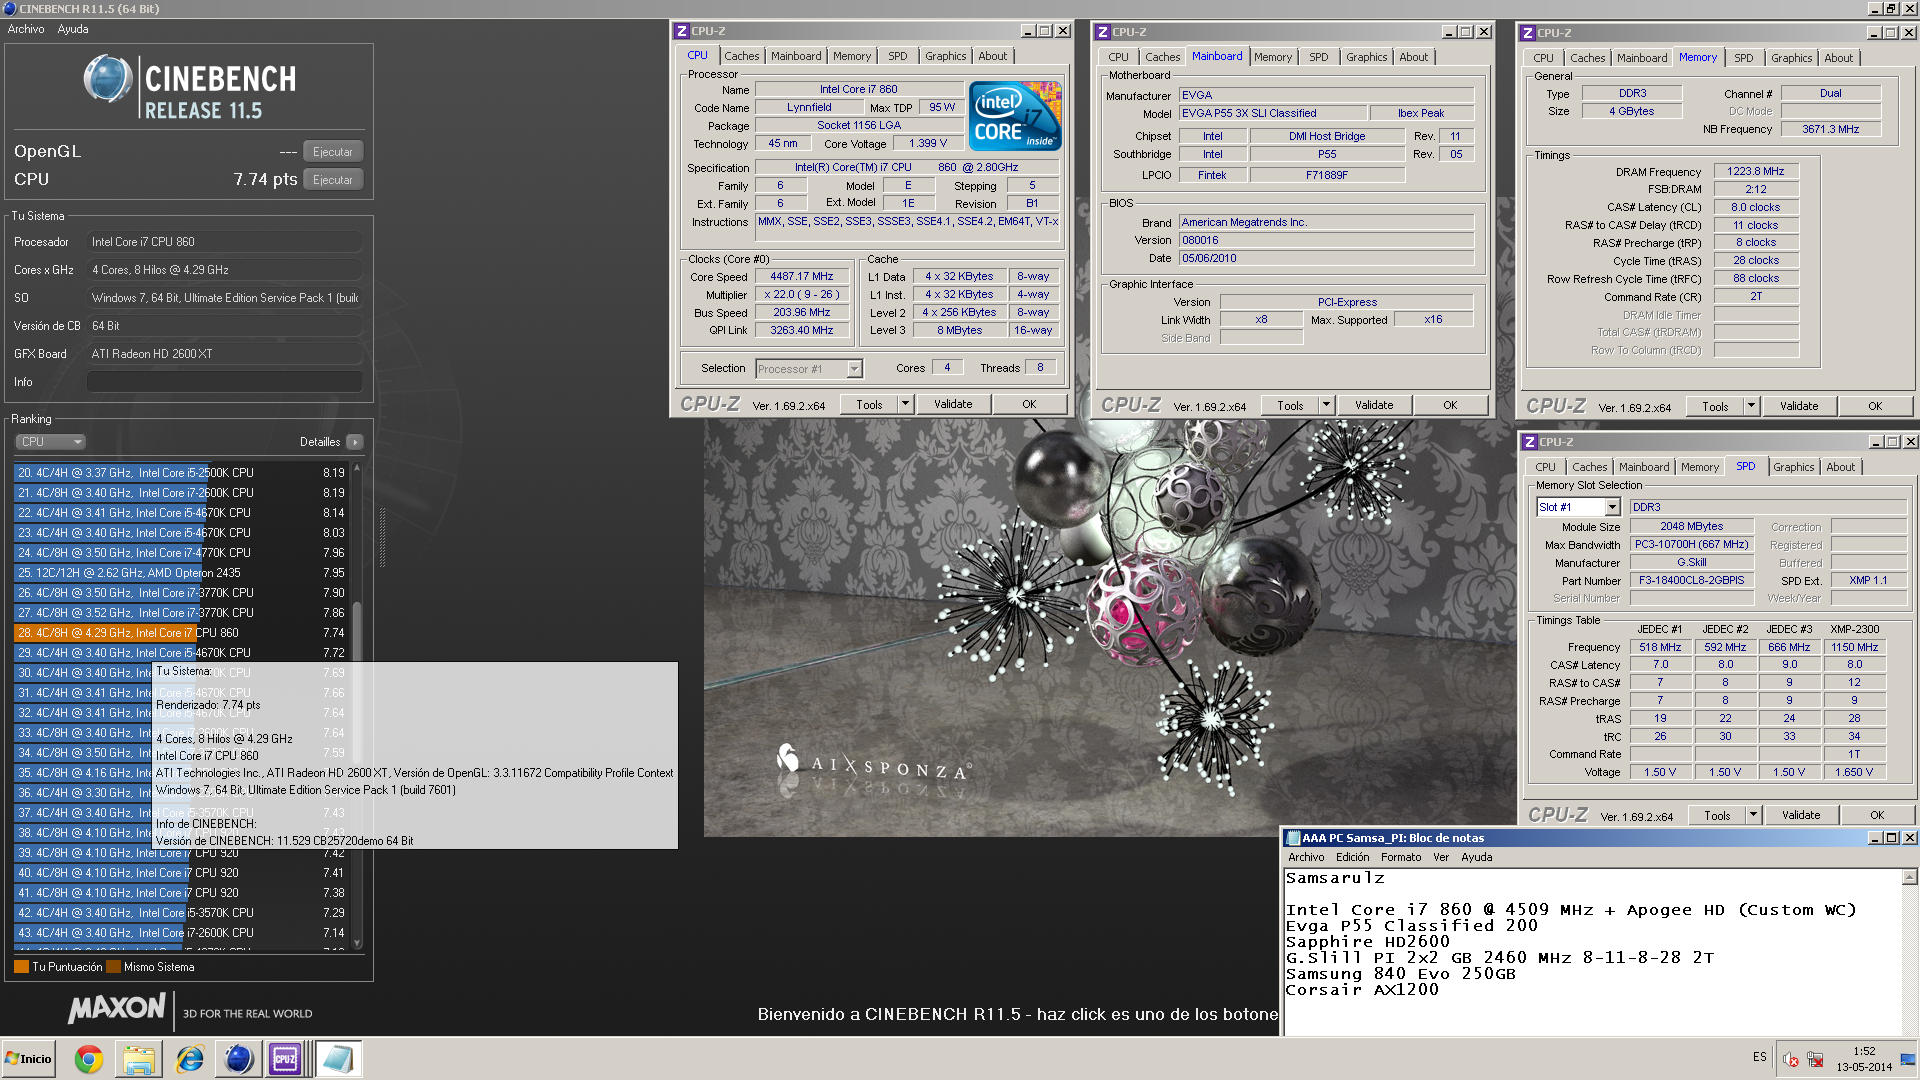Open the disconnected network tray icon

coord(1815,1060)
